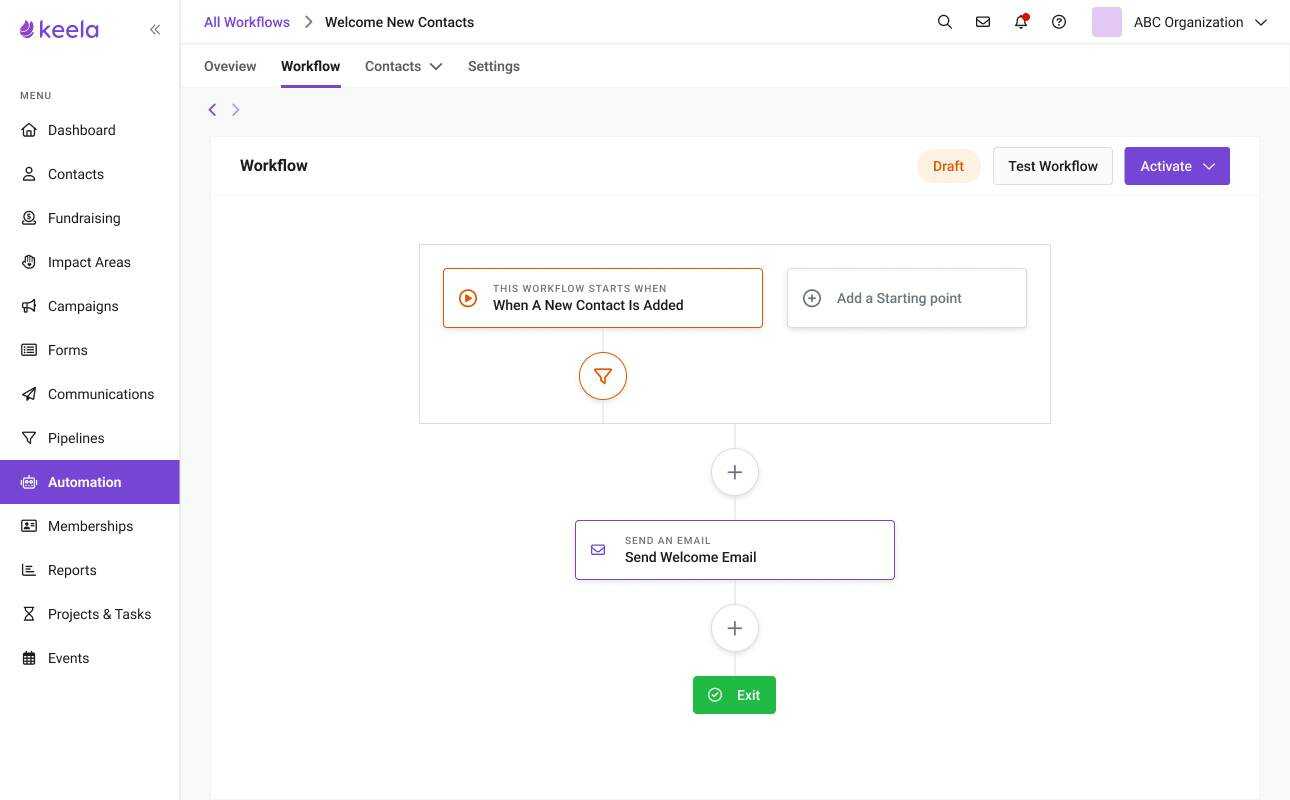Click the Keela logo
The width and height of the screenshot is (1290, 800).
59,29
